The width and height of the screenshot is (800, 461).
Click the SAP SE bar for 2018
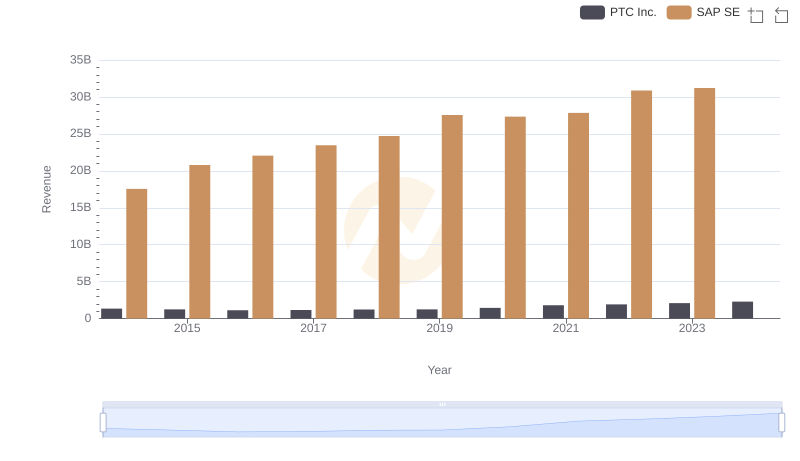pyautogui.click(x=389, y=227)
